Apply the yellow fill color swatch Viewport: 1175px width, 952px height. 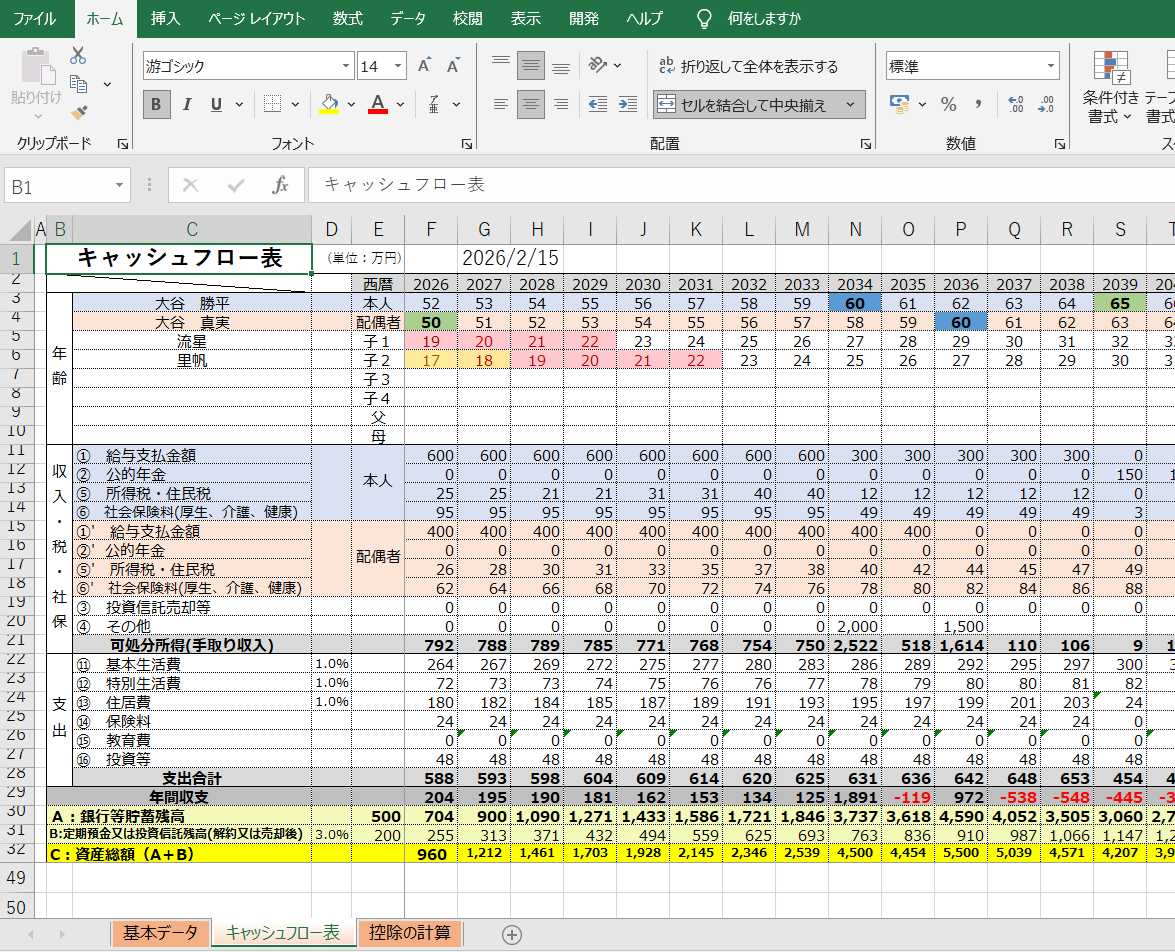(x=329, y=104)
